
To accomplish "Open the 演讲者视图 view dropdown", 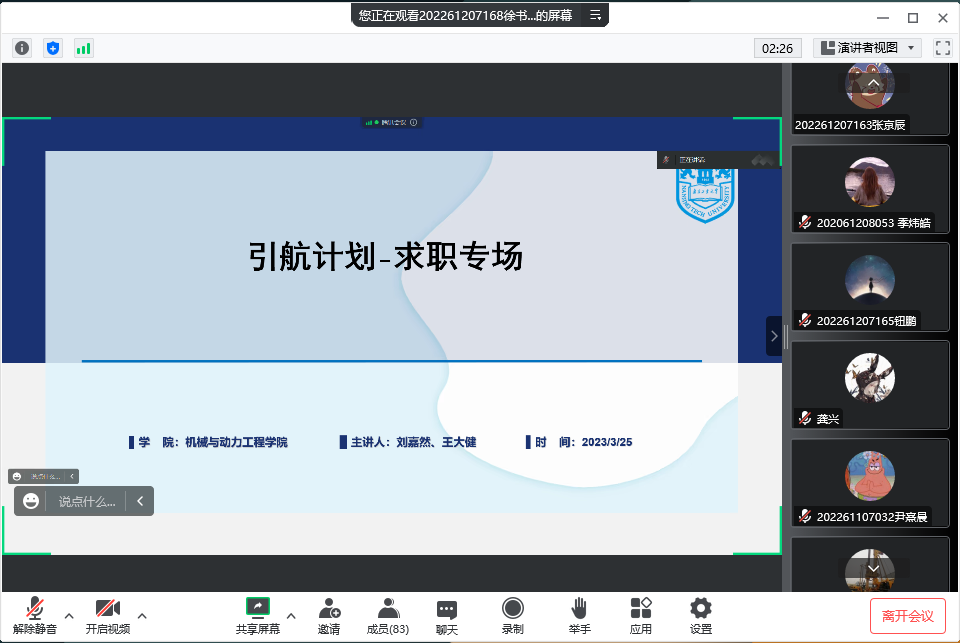I will (x=866, y=47).
